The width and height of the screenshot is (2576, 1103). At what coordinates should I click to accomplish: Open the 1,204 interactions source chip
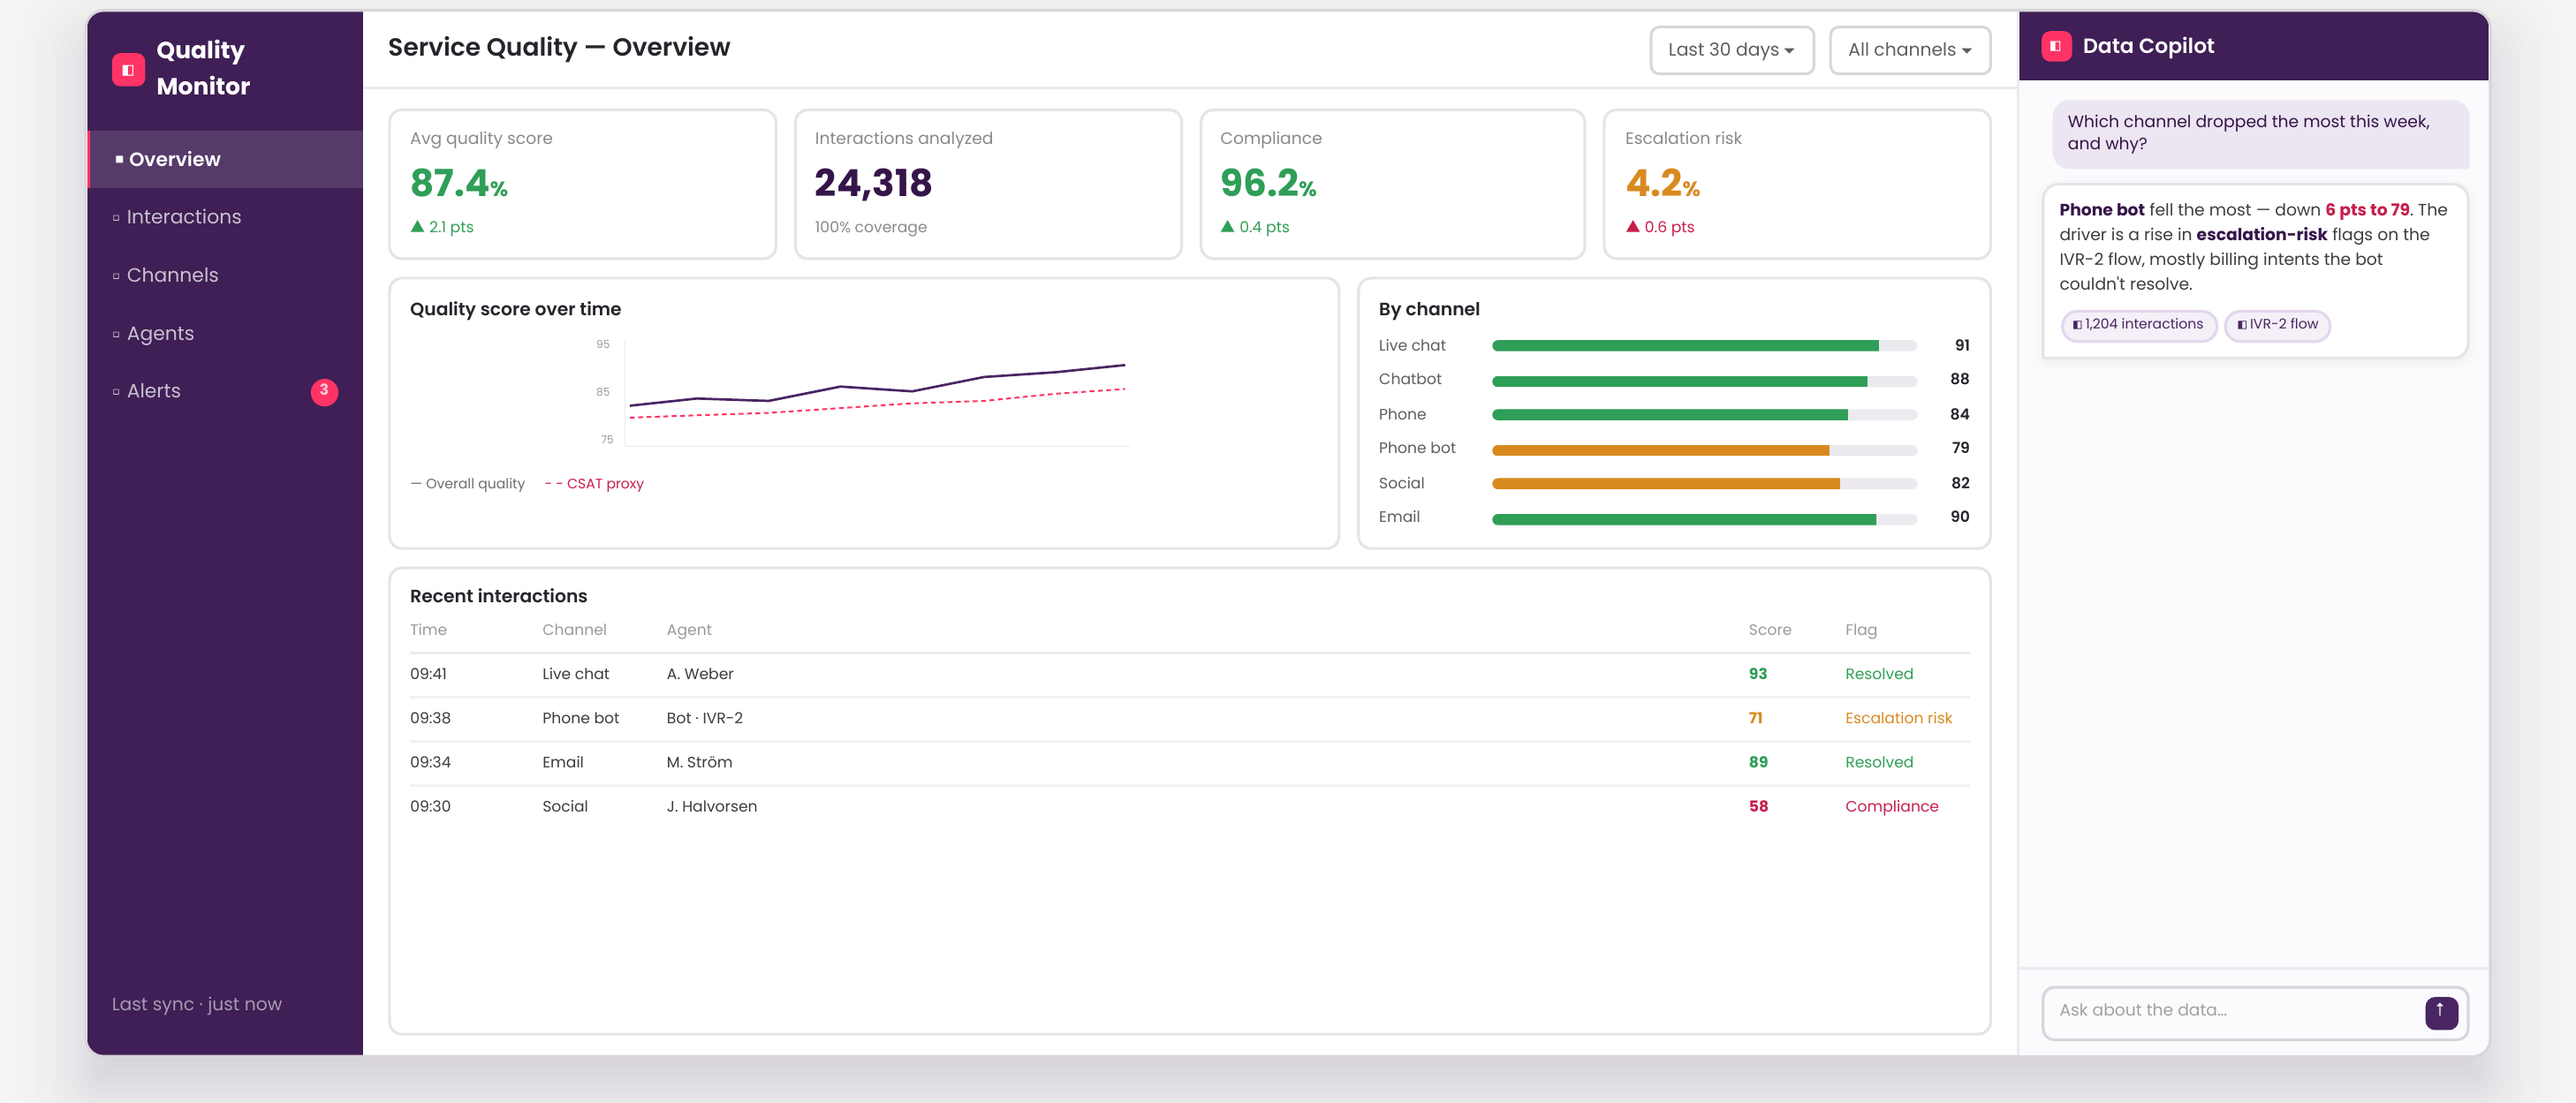tap(2138, 324)
